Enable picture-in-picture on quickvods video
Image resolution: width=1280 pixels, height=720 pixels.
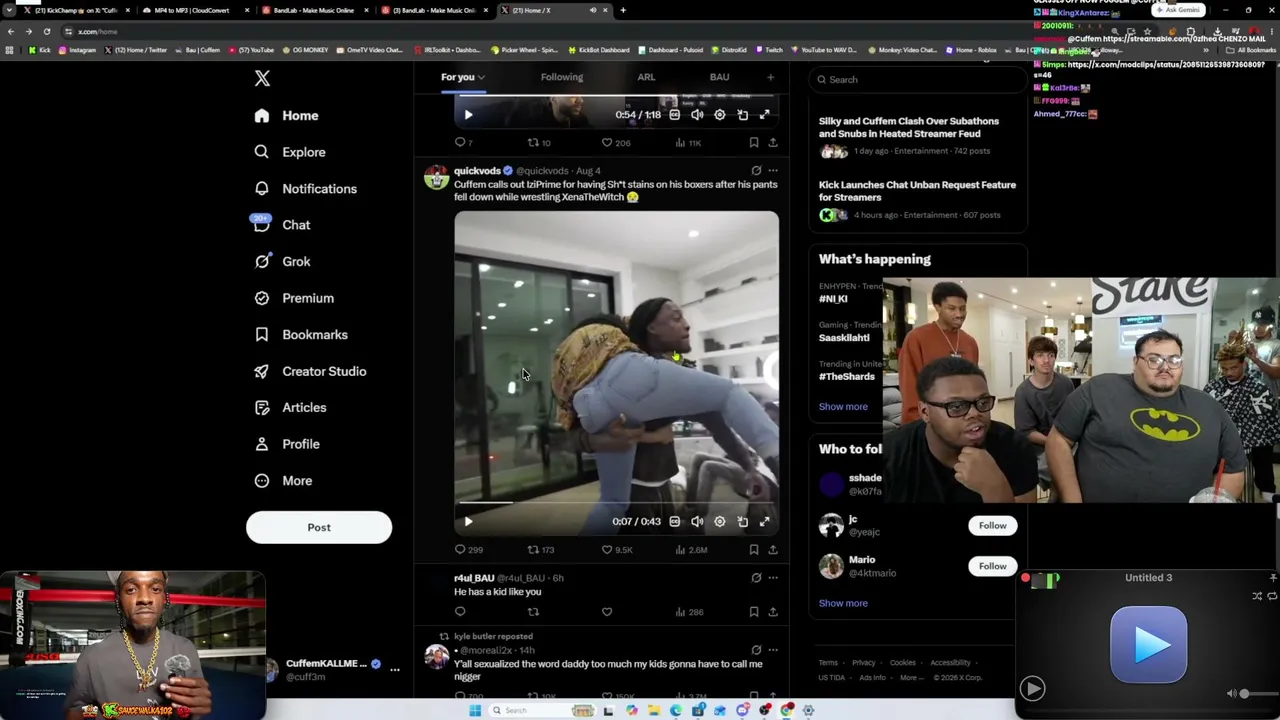pos(742,521)
